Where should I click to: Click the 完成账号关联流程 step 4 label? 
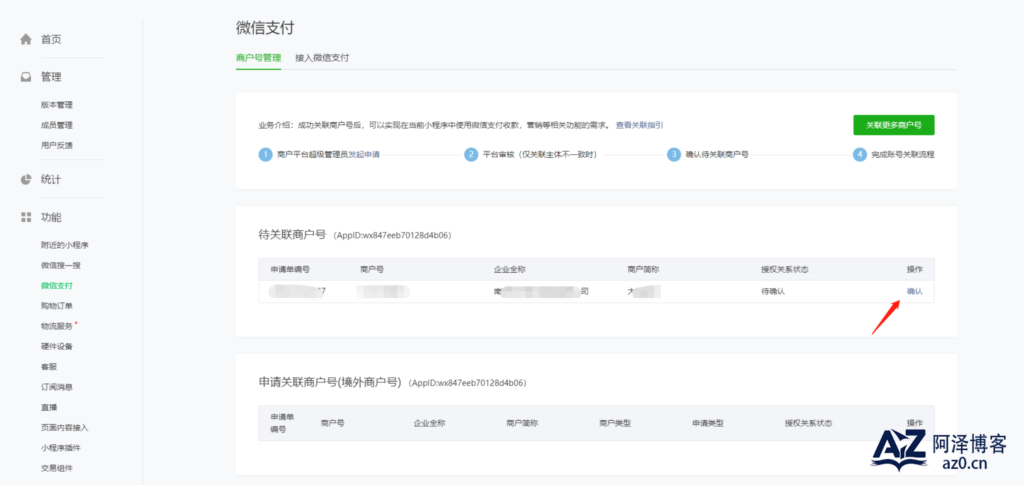point(903,155)
